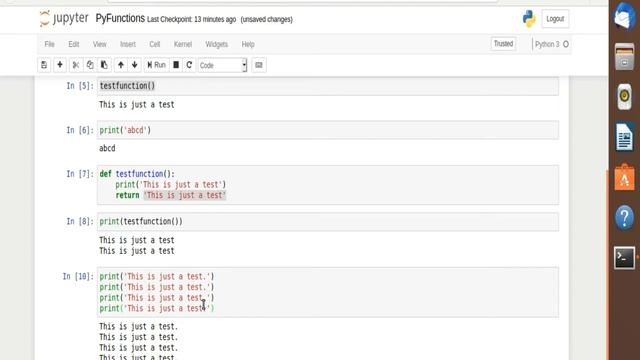The width and height of the screenshot is (640, 360).
Task: Open the Help menu
Action: pos(248,44)
